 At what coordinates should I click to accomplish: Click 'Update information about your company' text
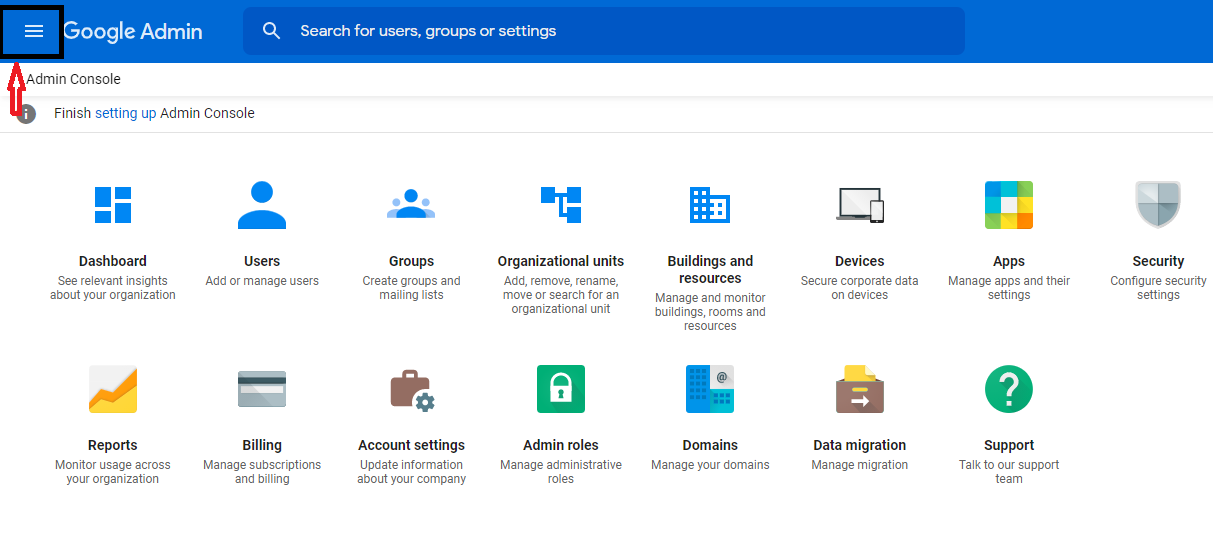[x=411, y=472]
